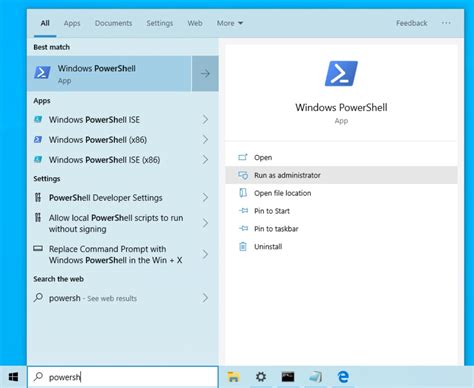
Task: Click the taskbar icon left of Edge
Action: click(x=315, y=377)
